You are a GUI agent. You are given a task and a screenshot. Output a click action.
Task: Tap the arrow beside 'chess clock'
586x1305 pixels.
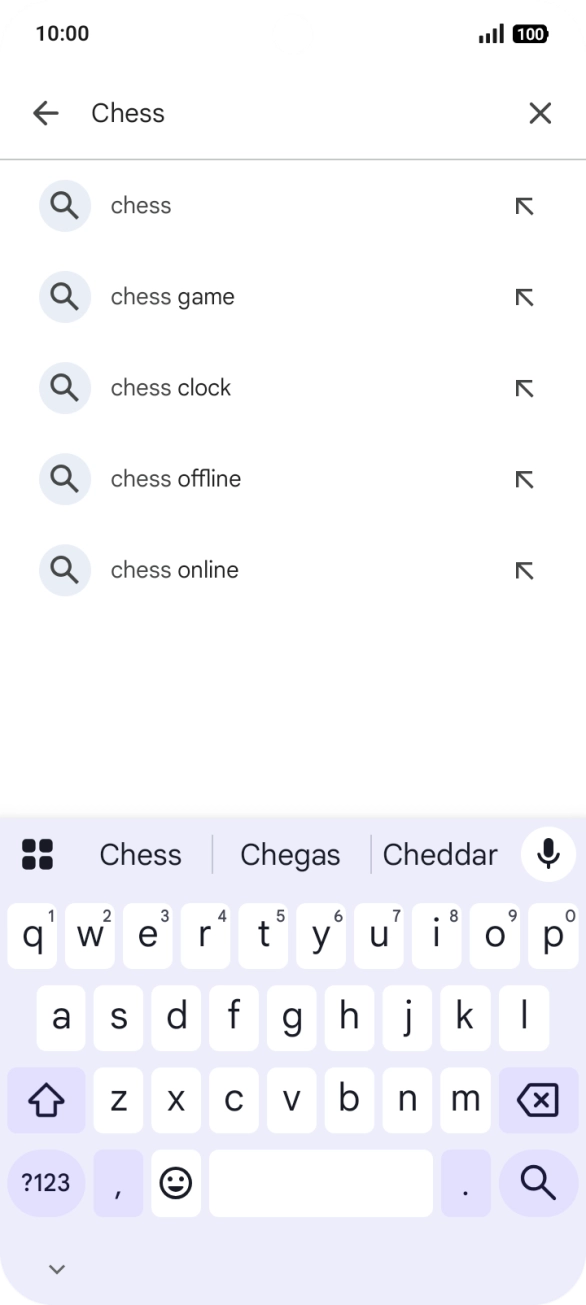(x=524, y=388)
